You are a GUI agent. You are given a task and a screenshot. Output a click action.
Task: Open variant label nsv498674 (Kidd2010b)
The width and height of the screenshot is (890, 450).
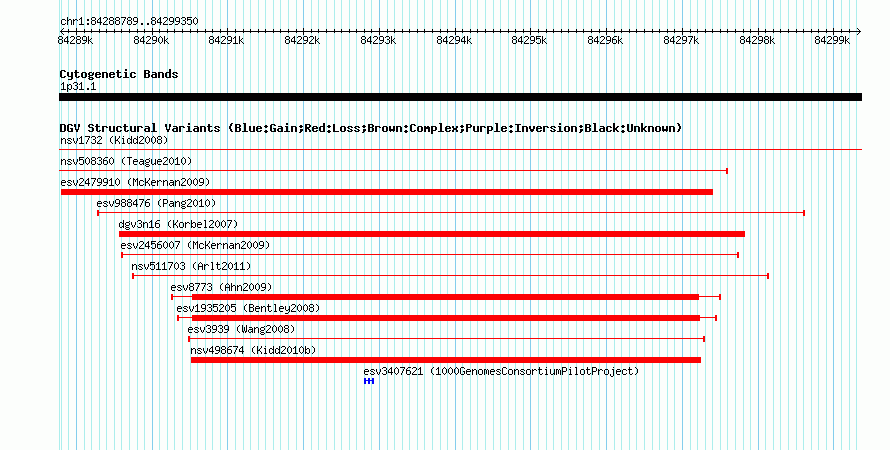pyautogui.click(x=253, y=350)
